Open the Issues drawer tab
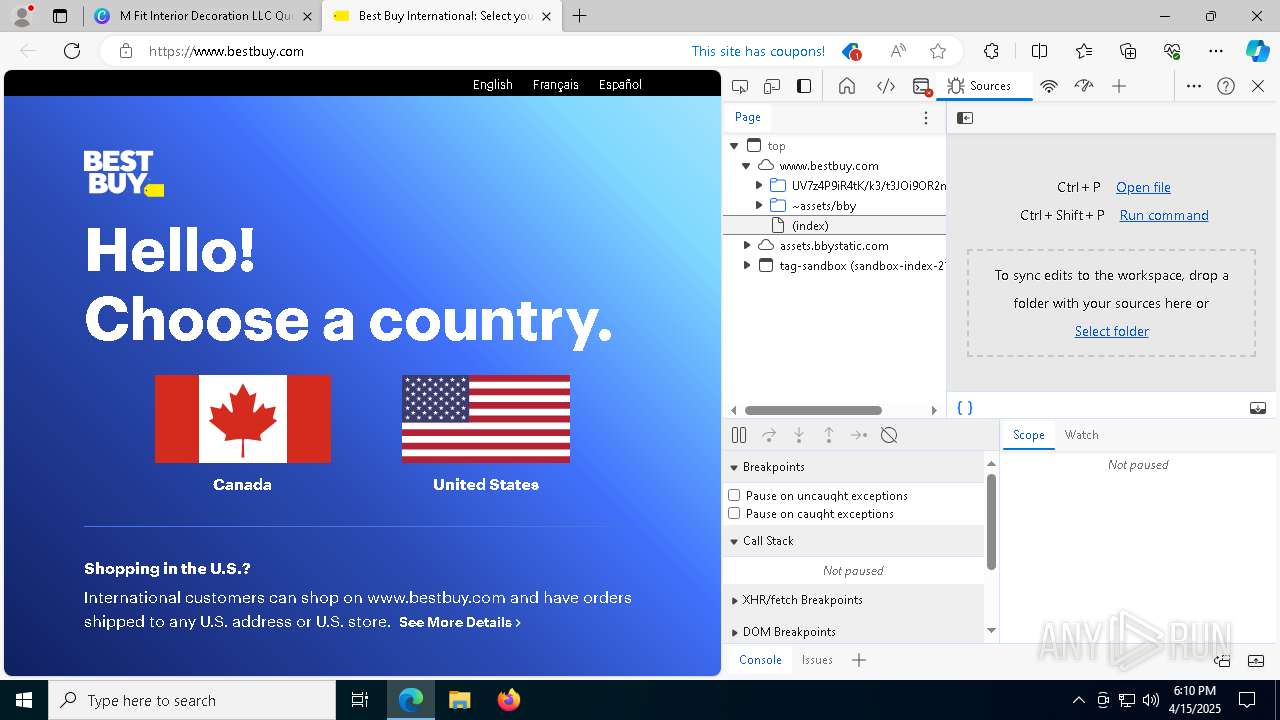This screenshot has height=720, width=1280. pyautogui.click(x=817, y=660)
